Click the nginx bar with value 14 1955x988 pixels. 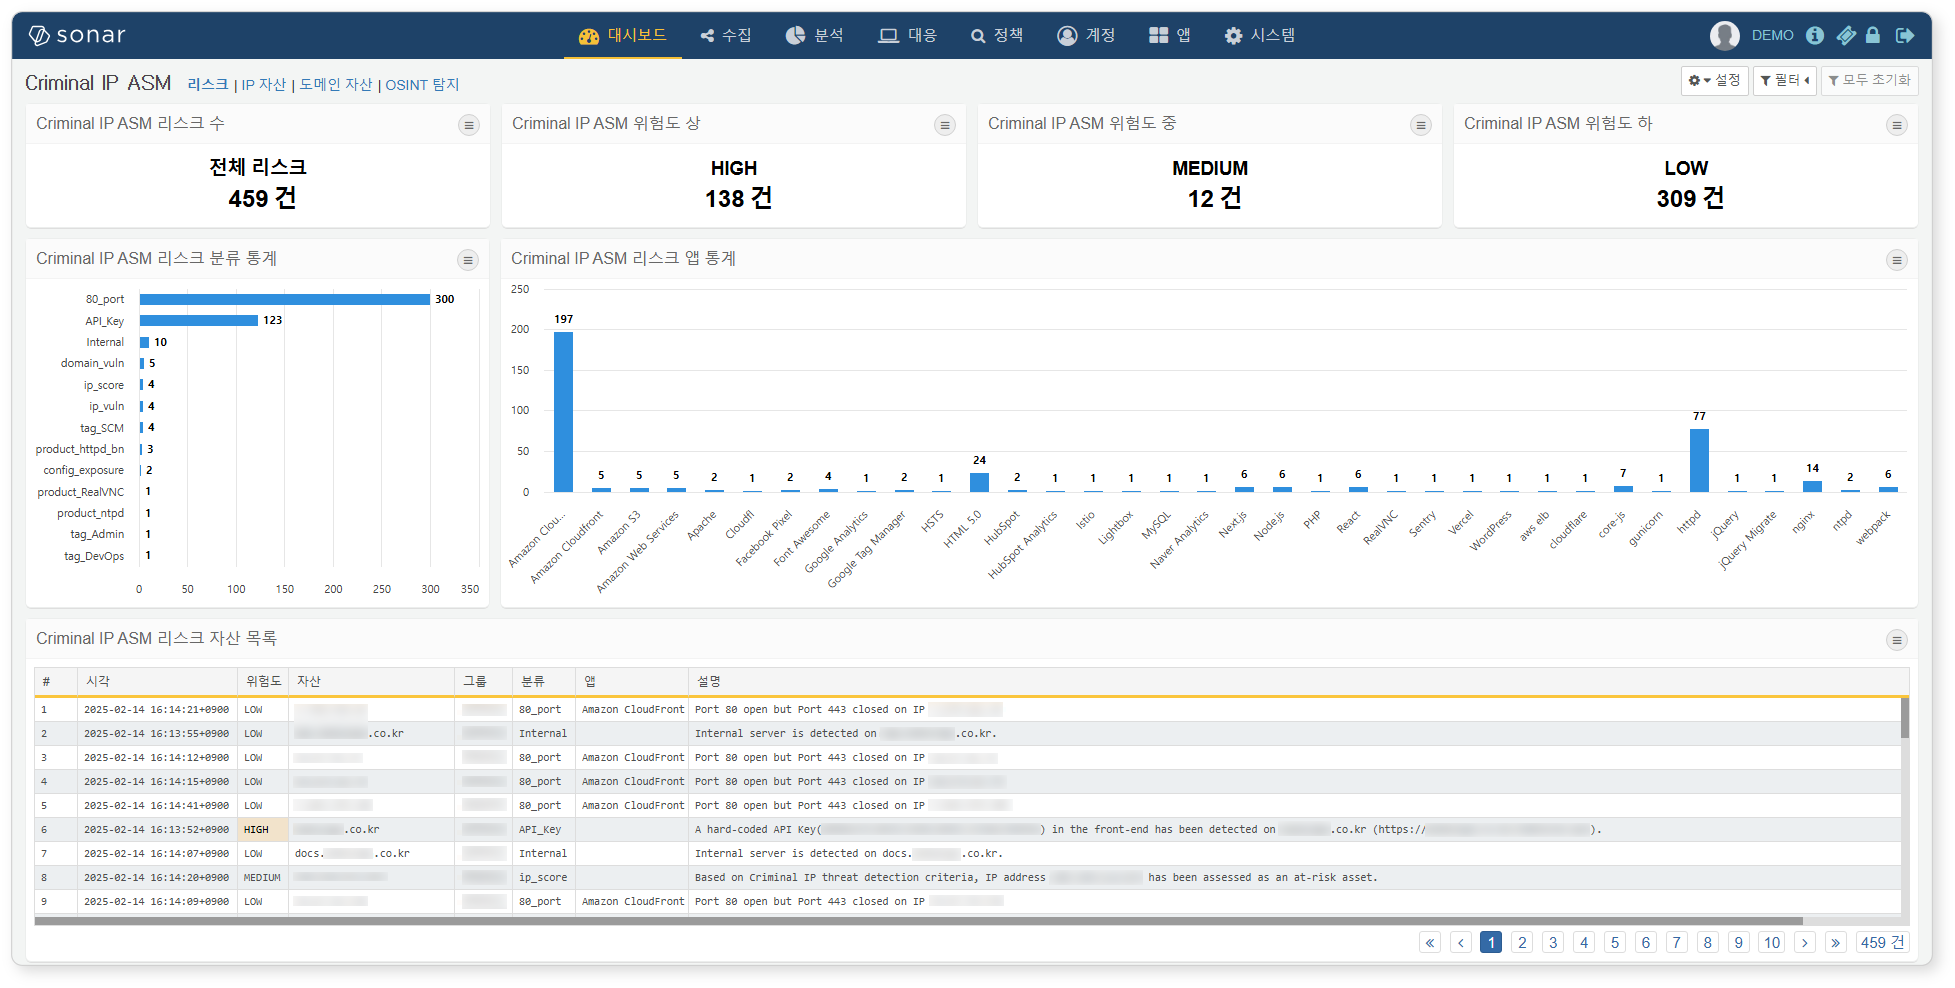coord(1812,486)
